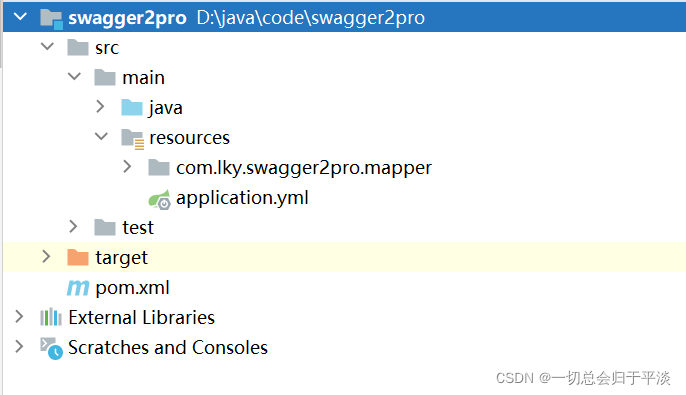Click the Maven pom.xml file icon

(78, 287)
